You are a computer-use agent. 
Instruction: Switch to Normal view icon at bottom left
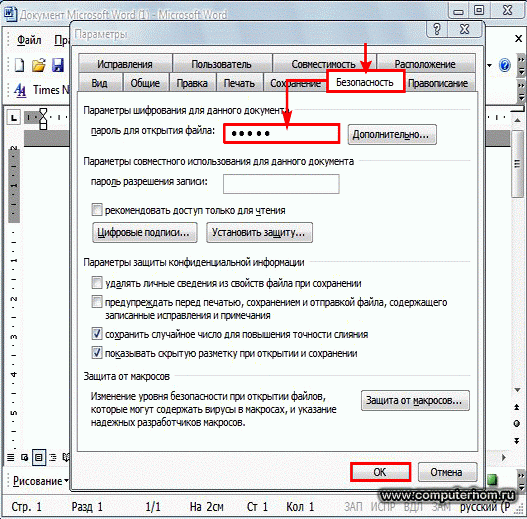click(x=10, y=457)
